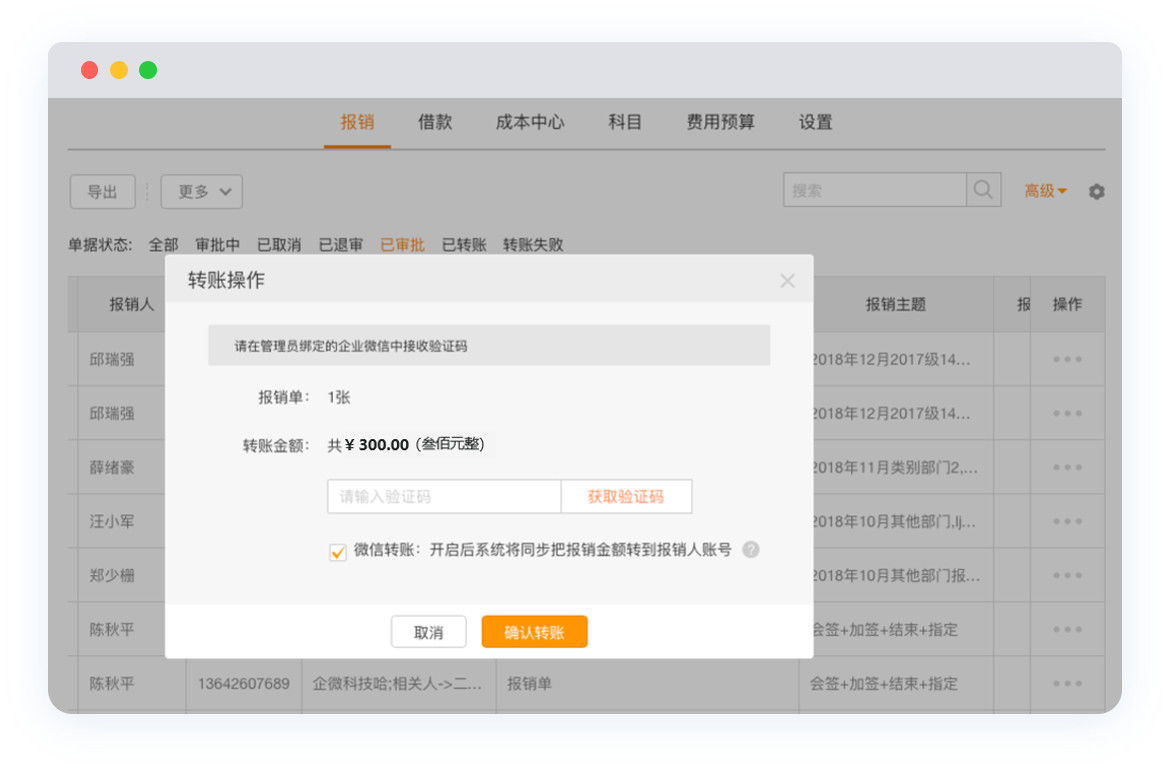The width and height of the screenshot is (1170, 769).
Task: Click the 2018年11月类别部门2 subject cell
Action: pos(895,468)
